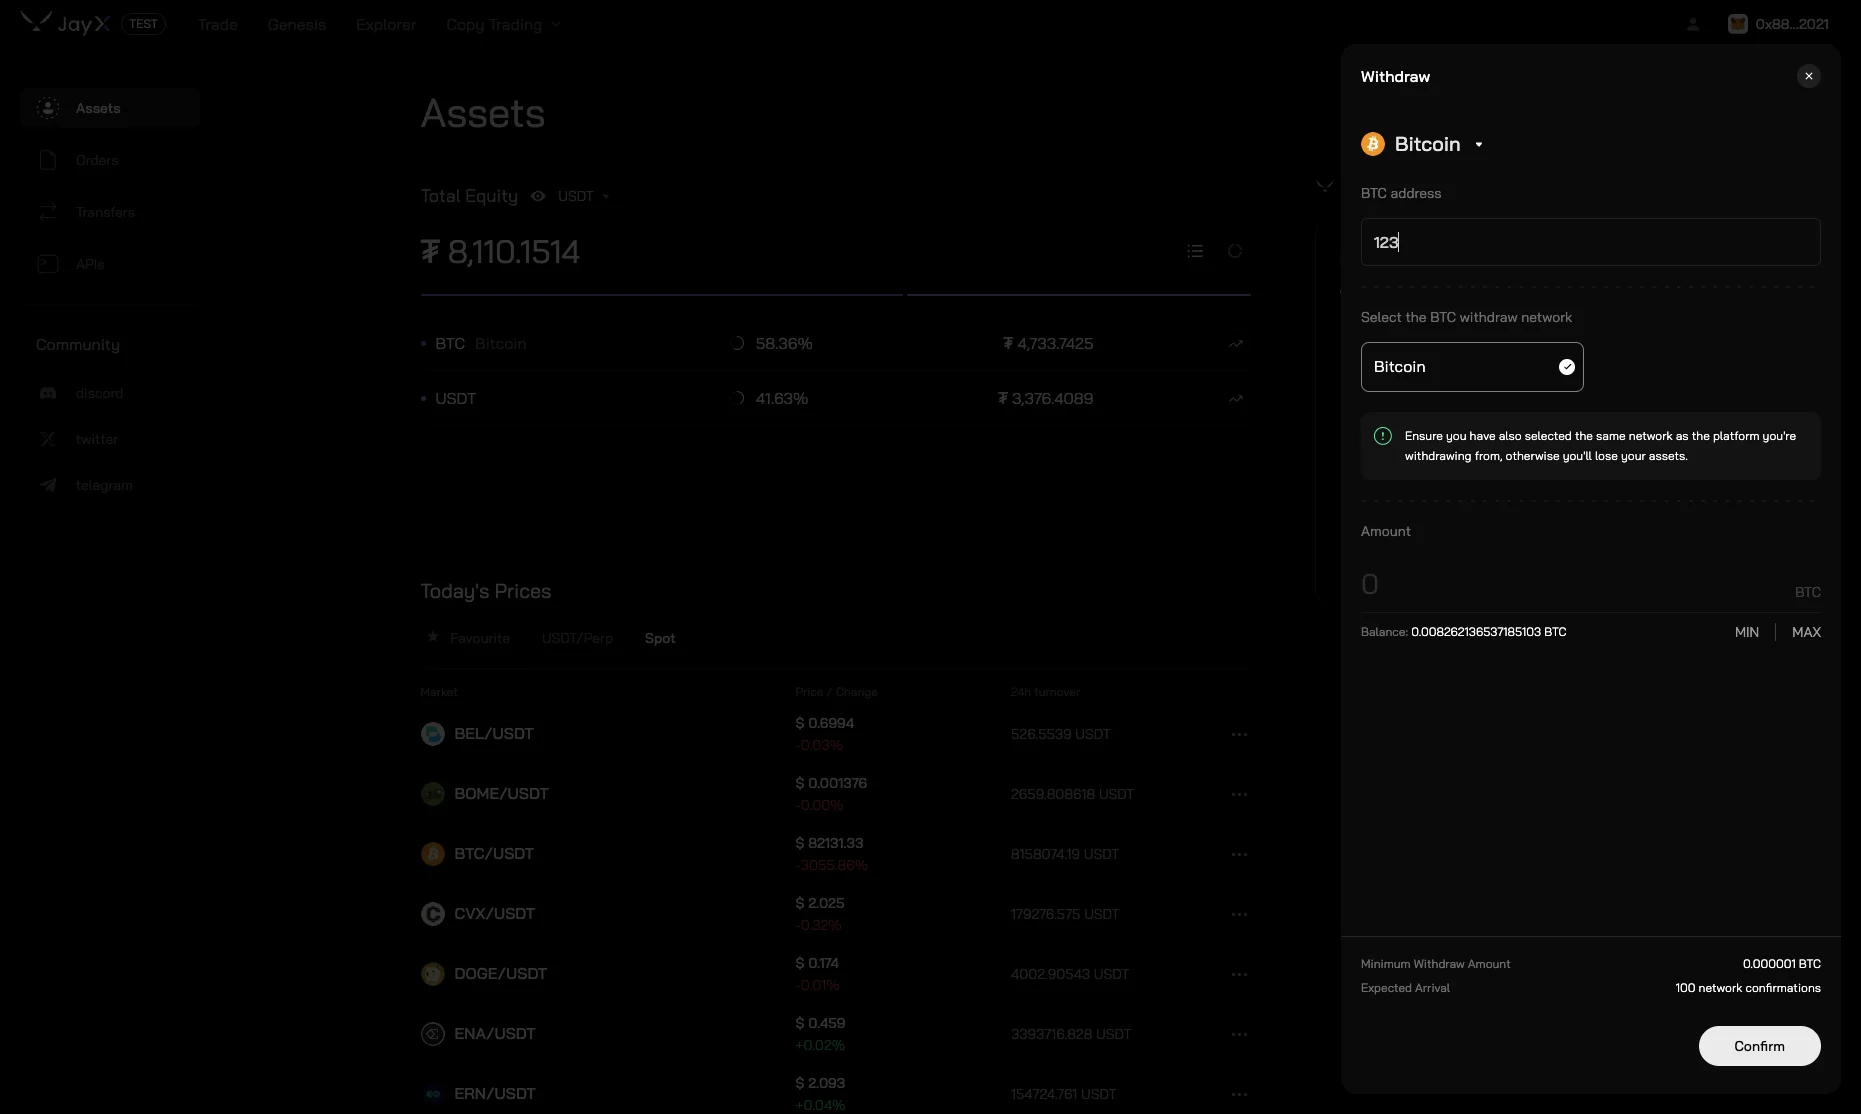
Task: Click MAX to withdraw full balance
Action: coord(1805,632)
